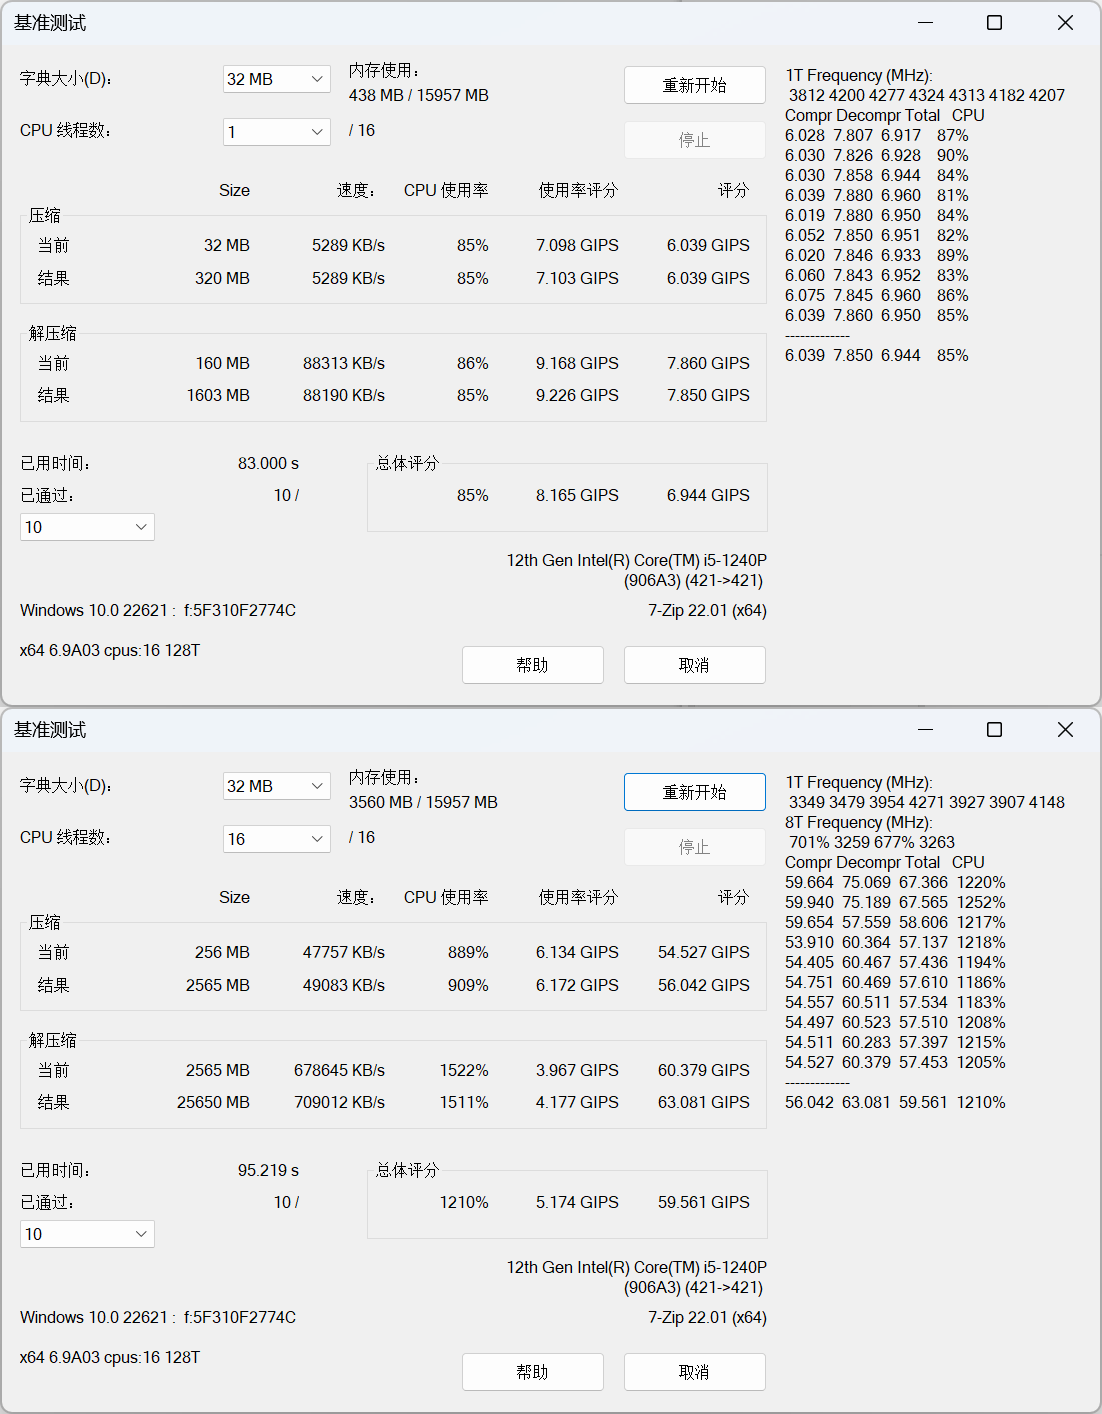Minimize the upper 基准测试 window
Viewport: 1102px width, 1414px height.
(925, 23)
